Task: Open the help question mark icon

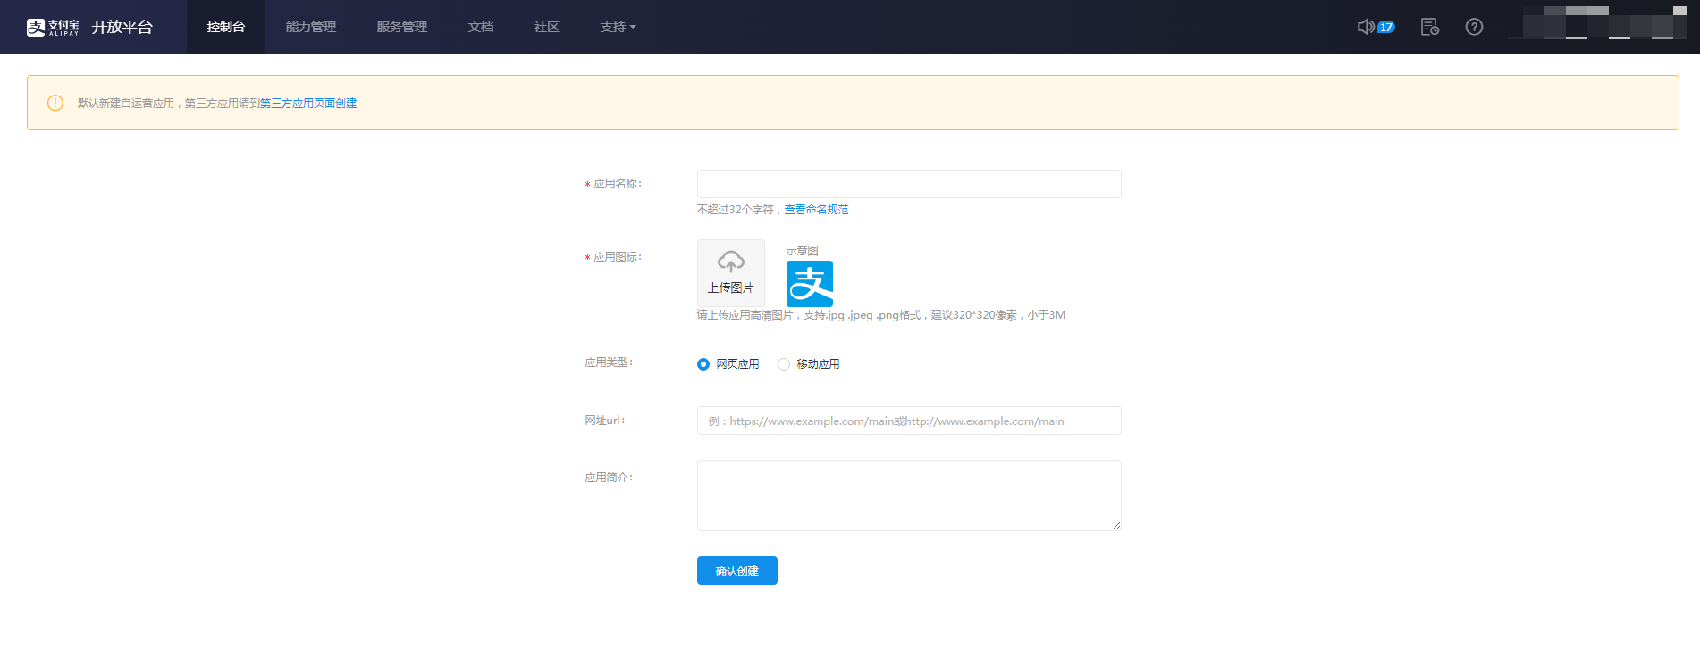Action: (x=1474, y=27)
